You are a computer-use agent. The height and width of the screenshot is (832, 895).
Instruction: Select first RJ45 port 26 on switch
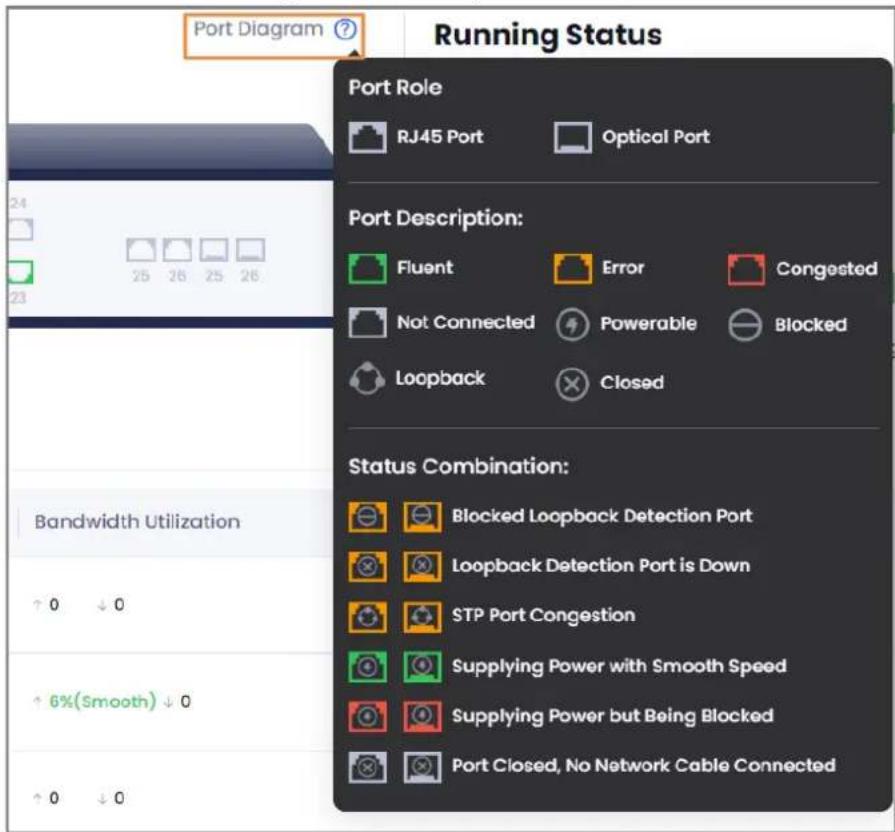pyautogui.click(x=178, y=250)
